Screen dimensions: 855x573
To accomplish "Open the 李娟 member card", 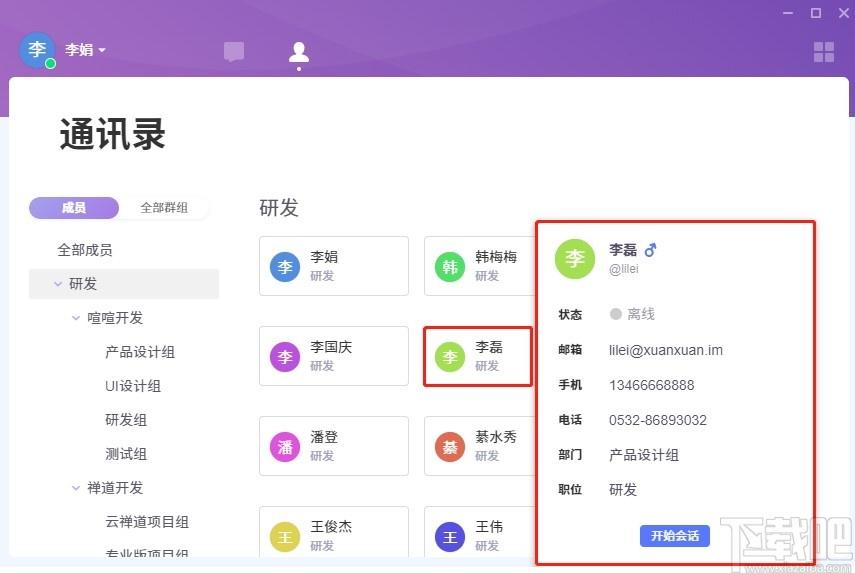I will pyautogui.click(x=334, y=266).
